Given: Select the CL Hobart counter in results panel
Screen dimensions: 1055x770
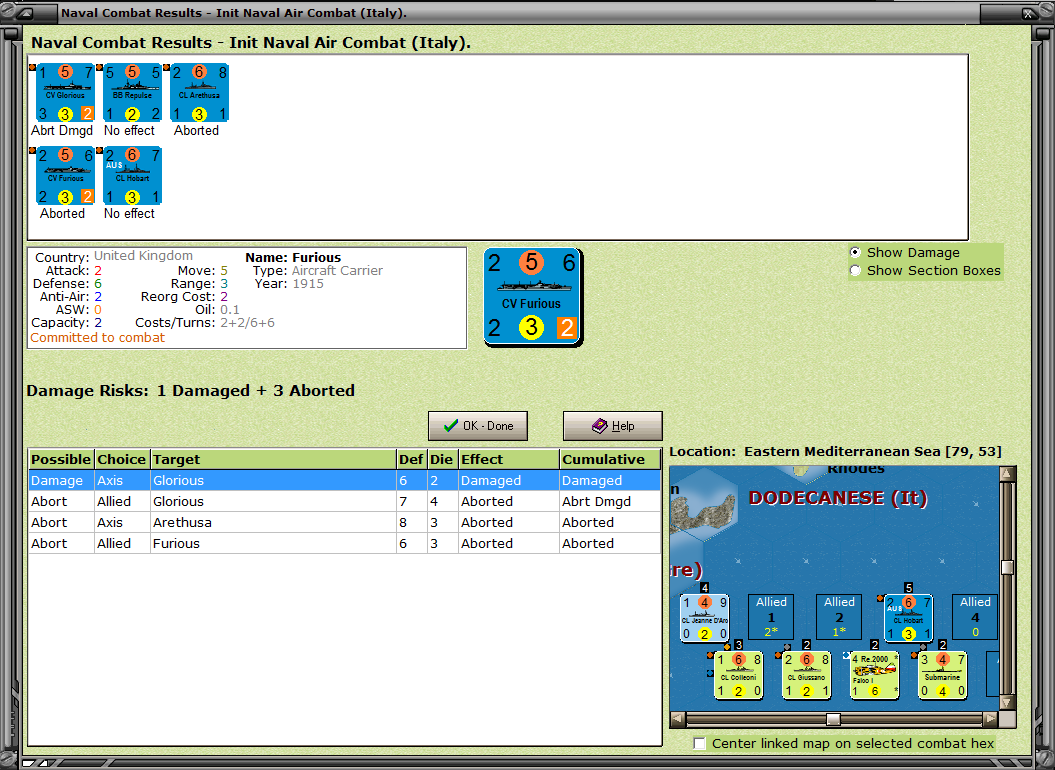Looking at the screenshot, I should pyautogui.click(x=133, y=176).
